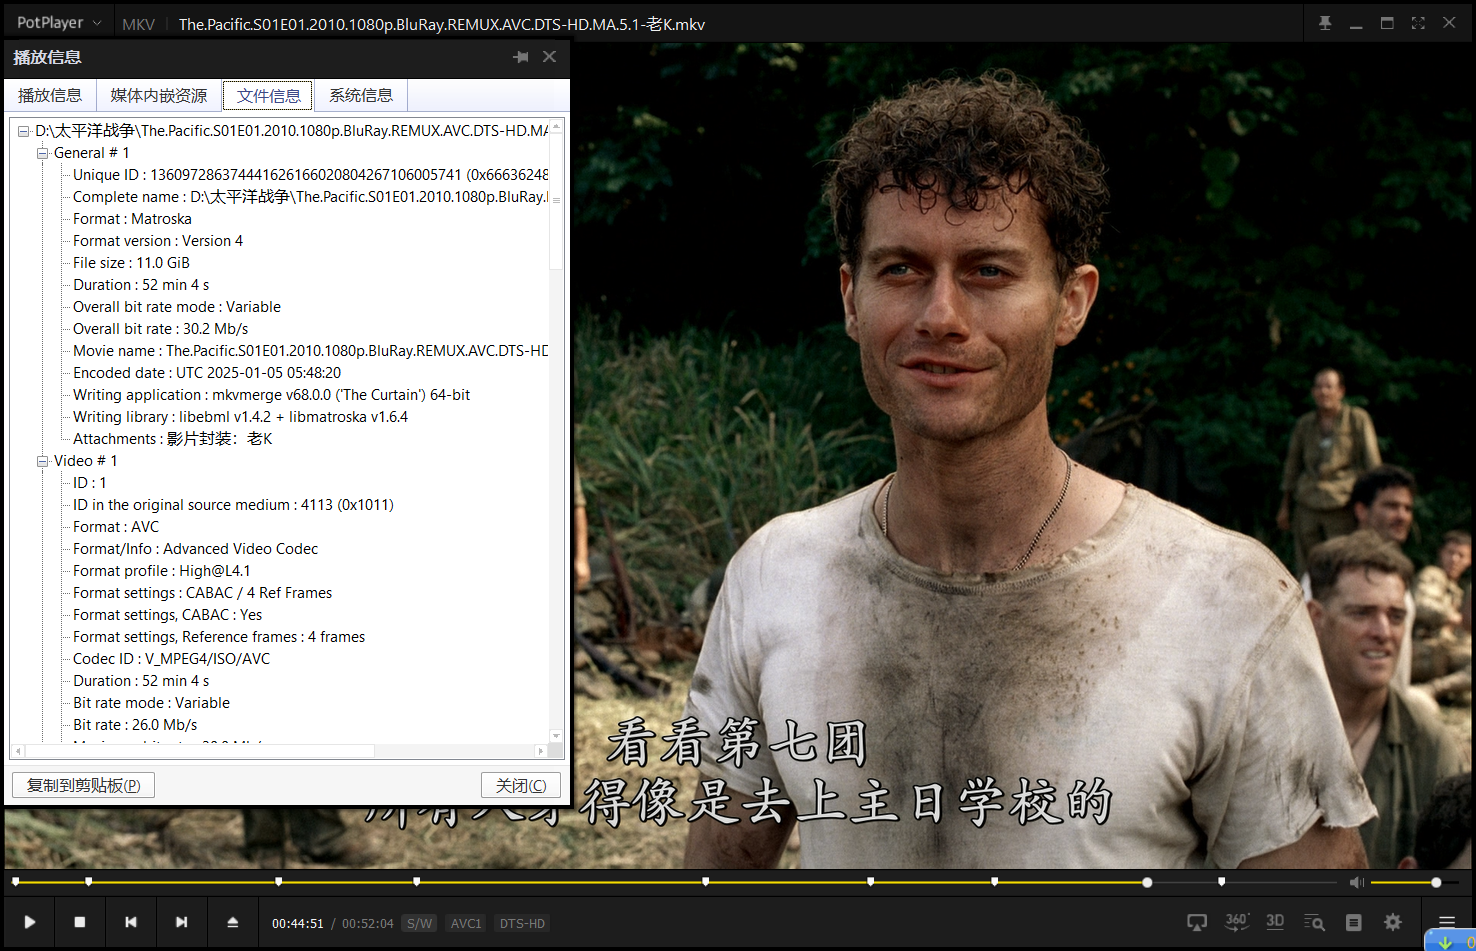This screenshot has width=1476, height=951.
Task: Select 'Format settings, Reference frames : 4 frames' row
Action: coord(219,637)
